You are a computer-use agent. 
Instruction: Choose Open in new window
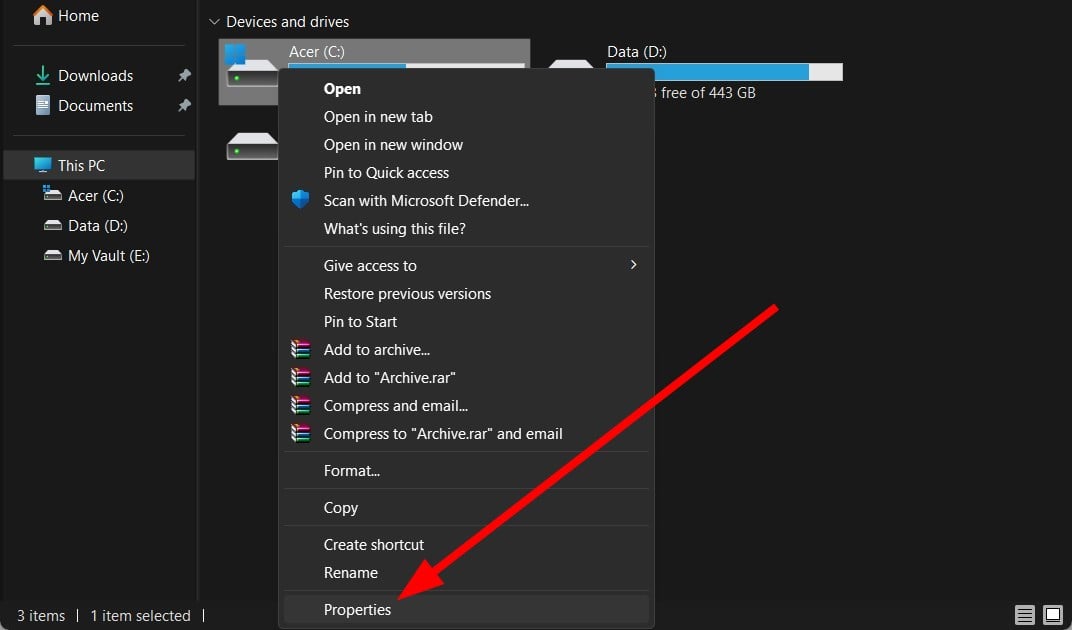[x=466, y=145]
